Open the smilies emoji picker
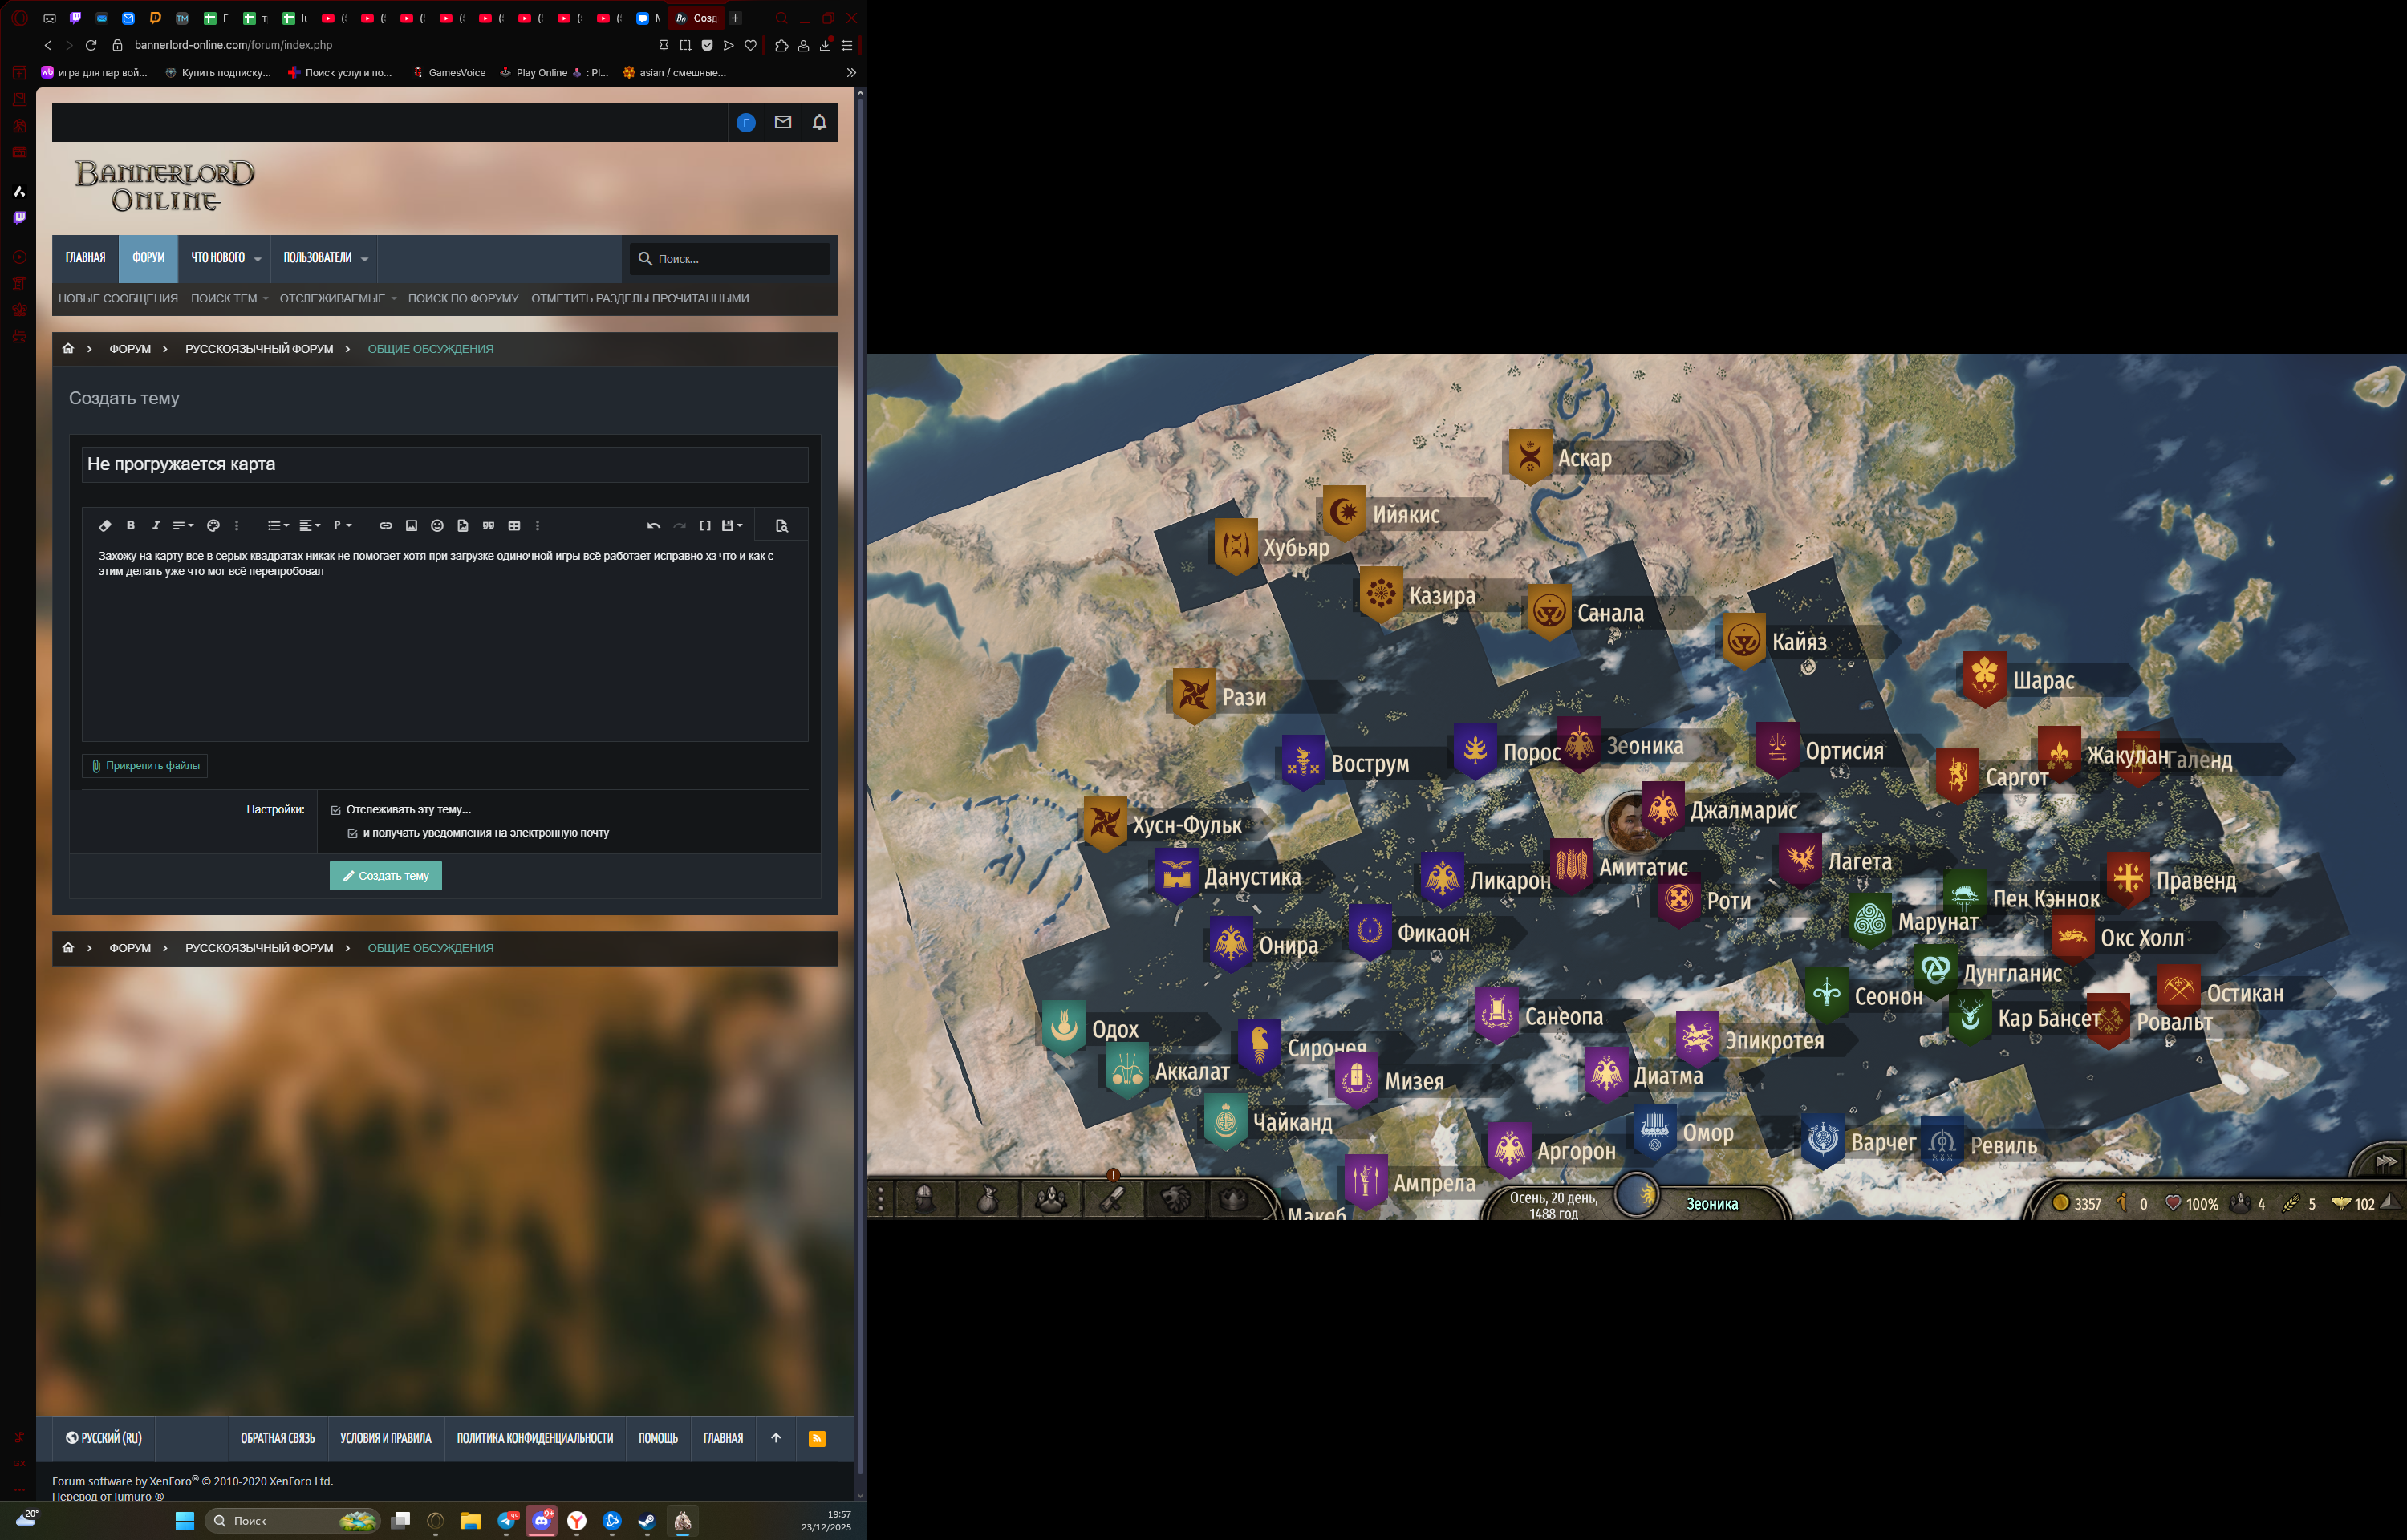 [x=437, y=525]
